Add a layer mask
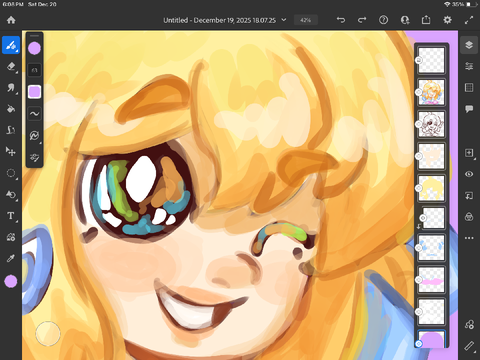 (x=469, y=217)
